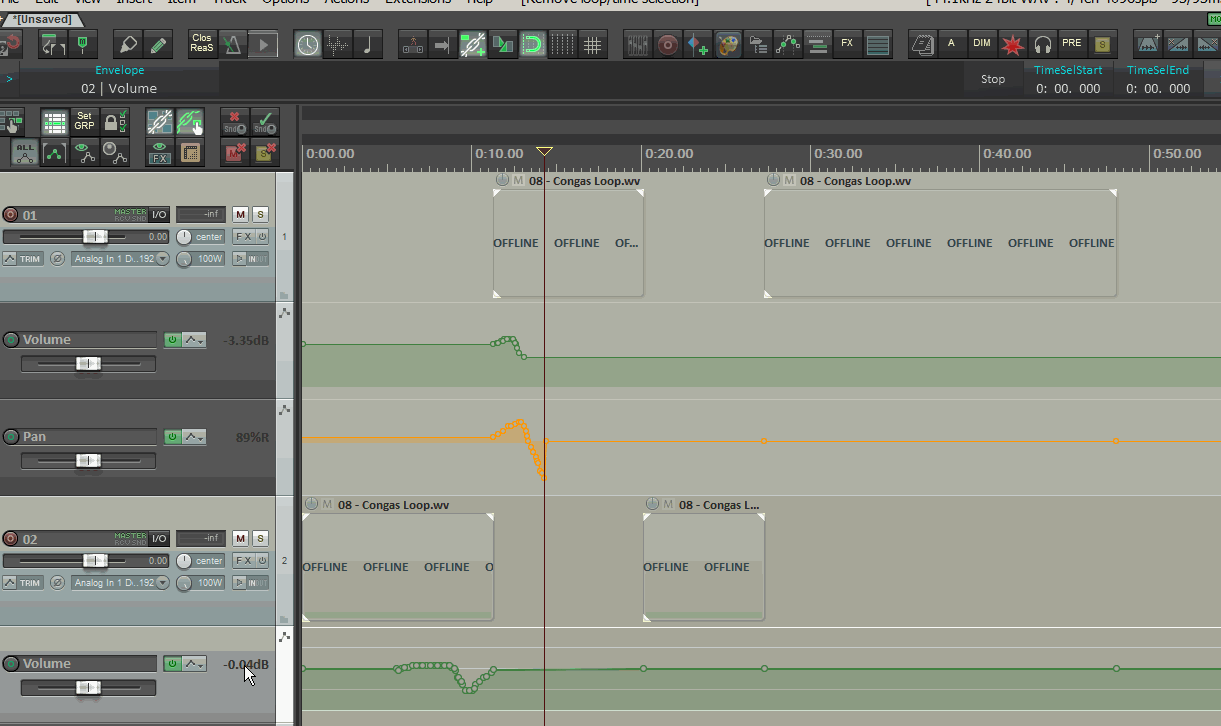Toggle the green magnet snap icon

[533, 44]
